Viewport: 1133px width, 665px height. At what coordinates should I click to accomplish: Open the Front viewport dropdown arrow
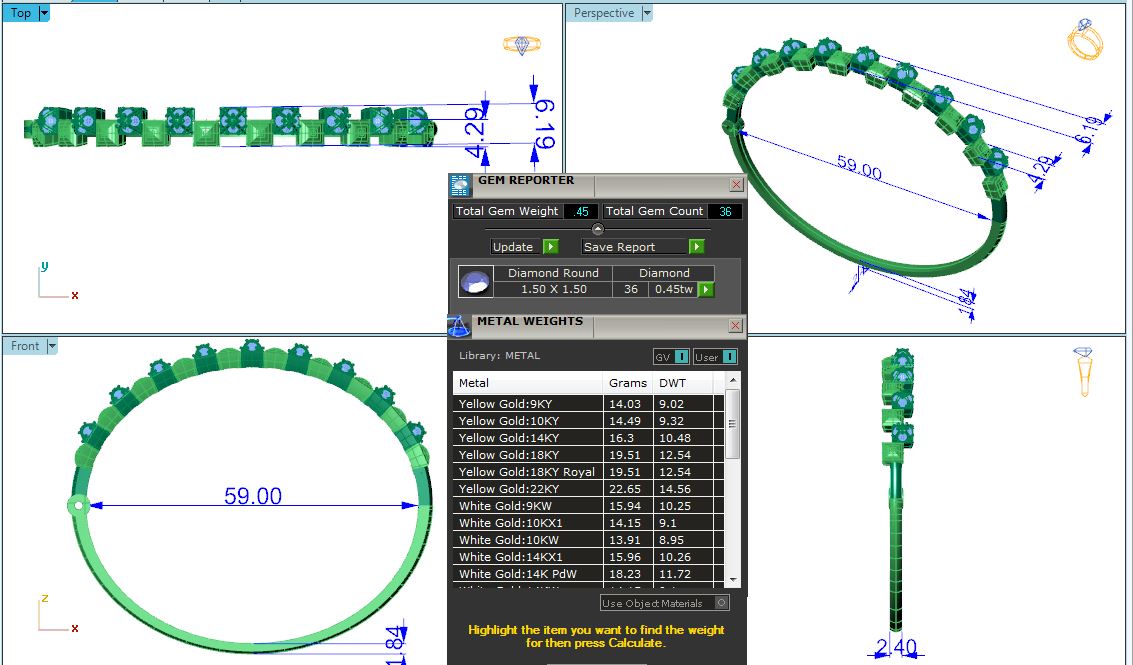pos(52,346)
